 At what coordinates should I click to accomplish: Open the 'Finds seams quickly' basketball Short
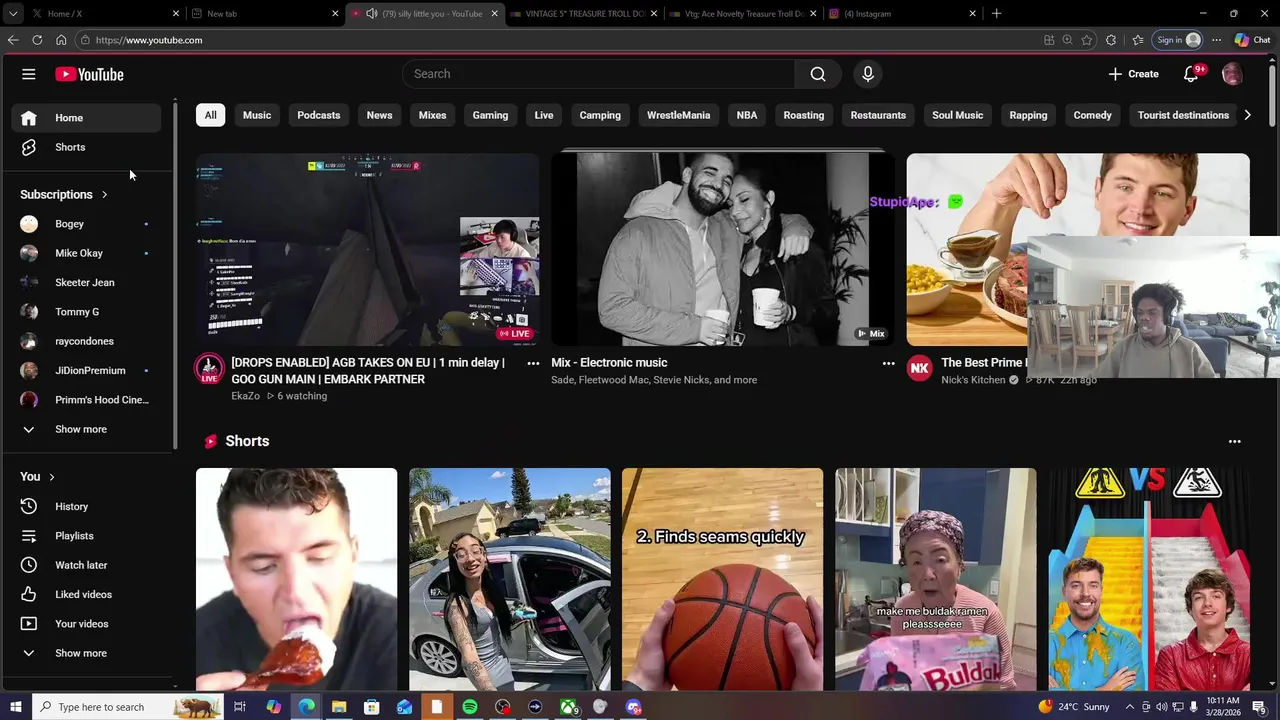722,579
